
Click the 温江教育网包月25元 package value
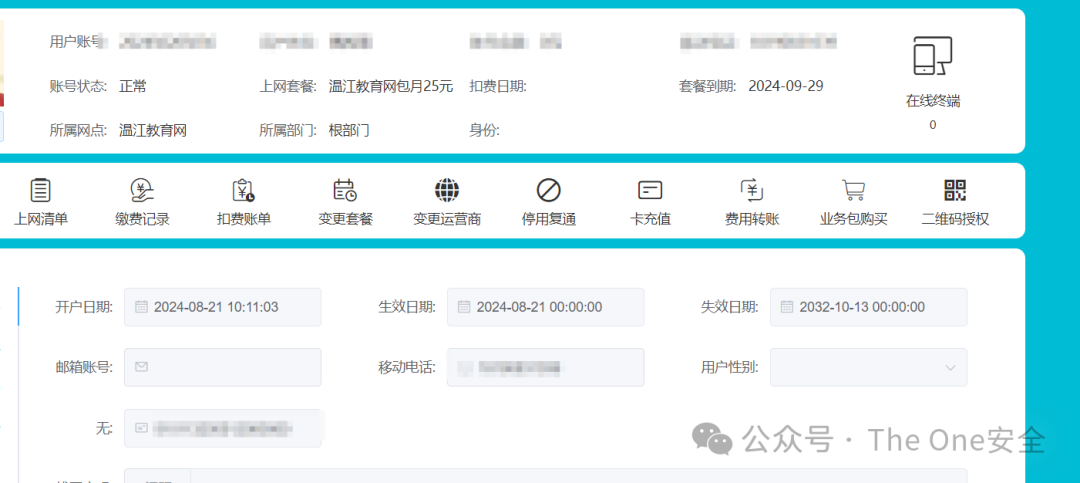391,86
